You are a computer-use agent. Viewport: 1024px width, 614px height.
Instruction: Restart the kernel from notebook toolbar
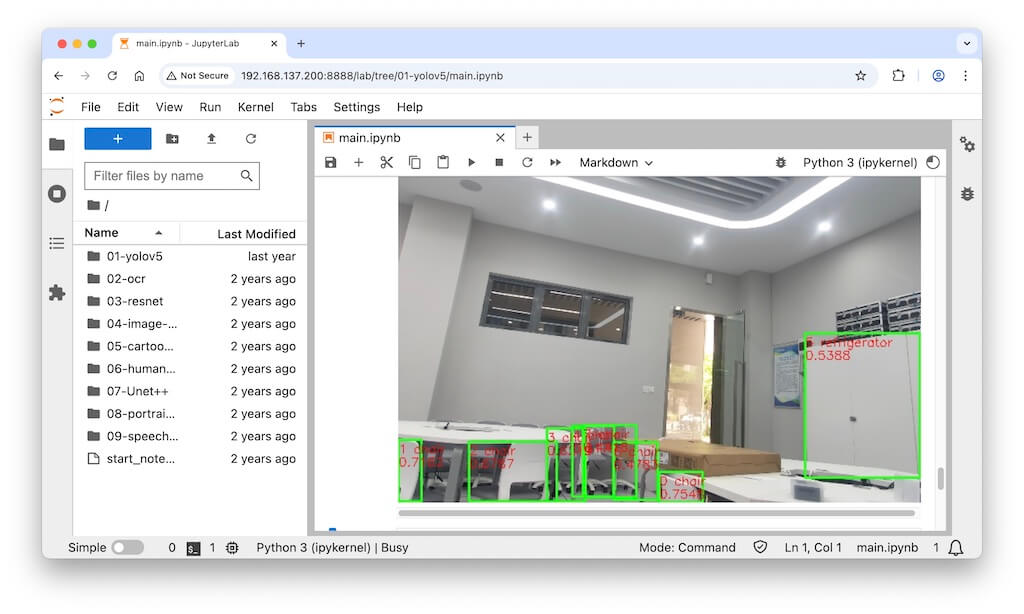[527, 162]
